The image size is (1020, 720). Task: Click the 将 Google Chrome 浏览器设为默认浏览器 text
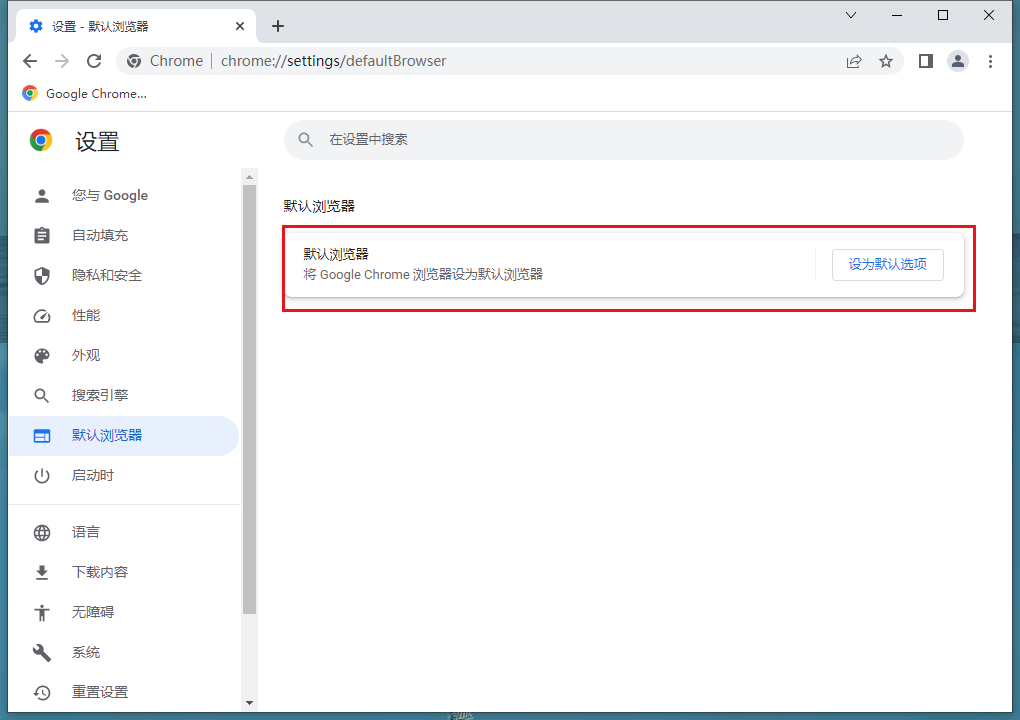pyautogui.click(x=423, y=274)
